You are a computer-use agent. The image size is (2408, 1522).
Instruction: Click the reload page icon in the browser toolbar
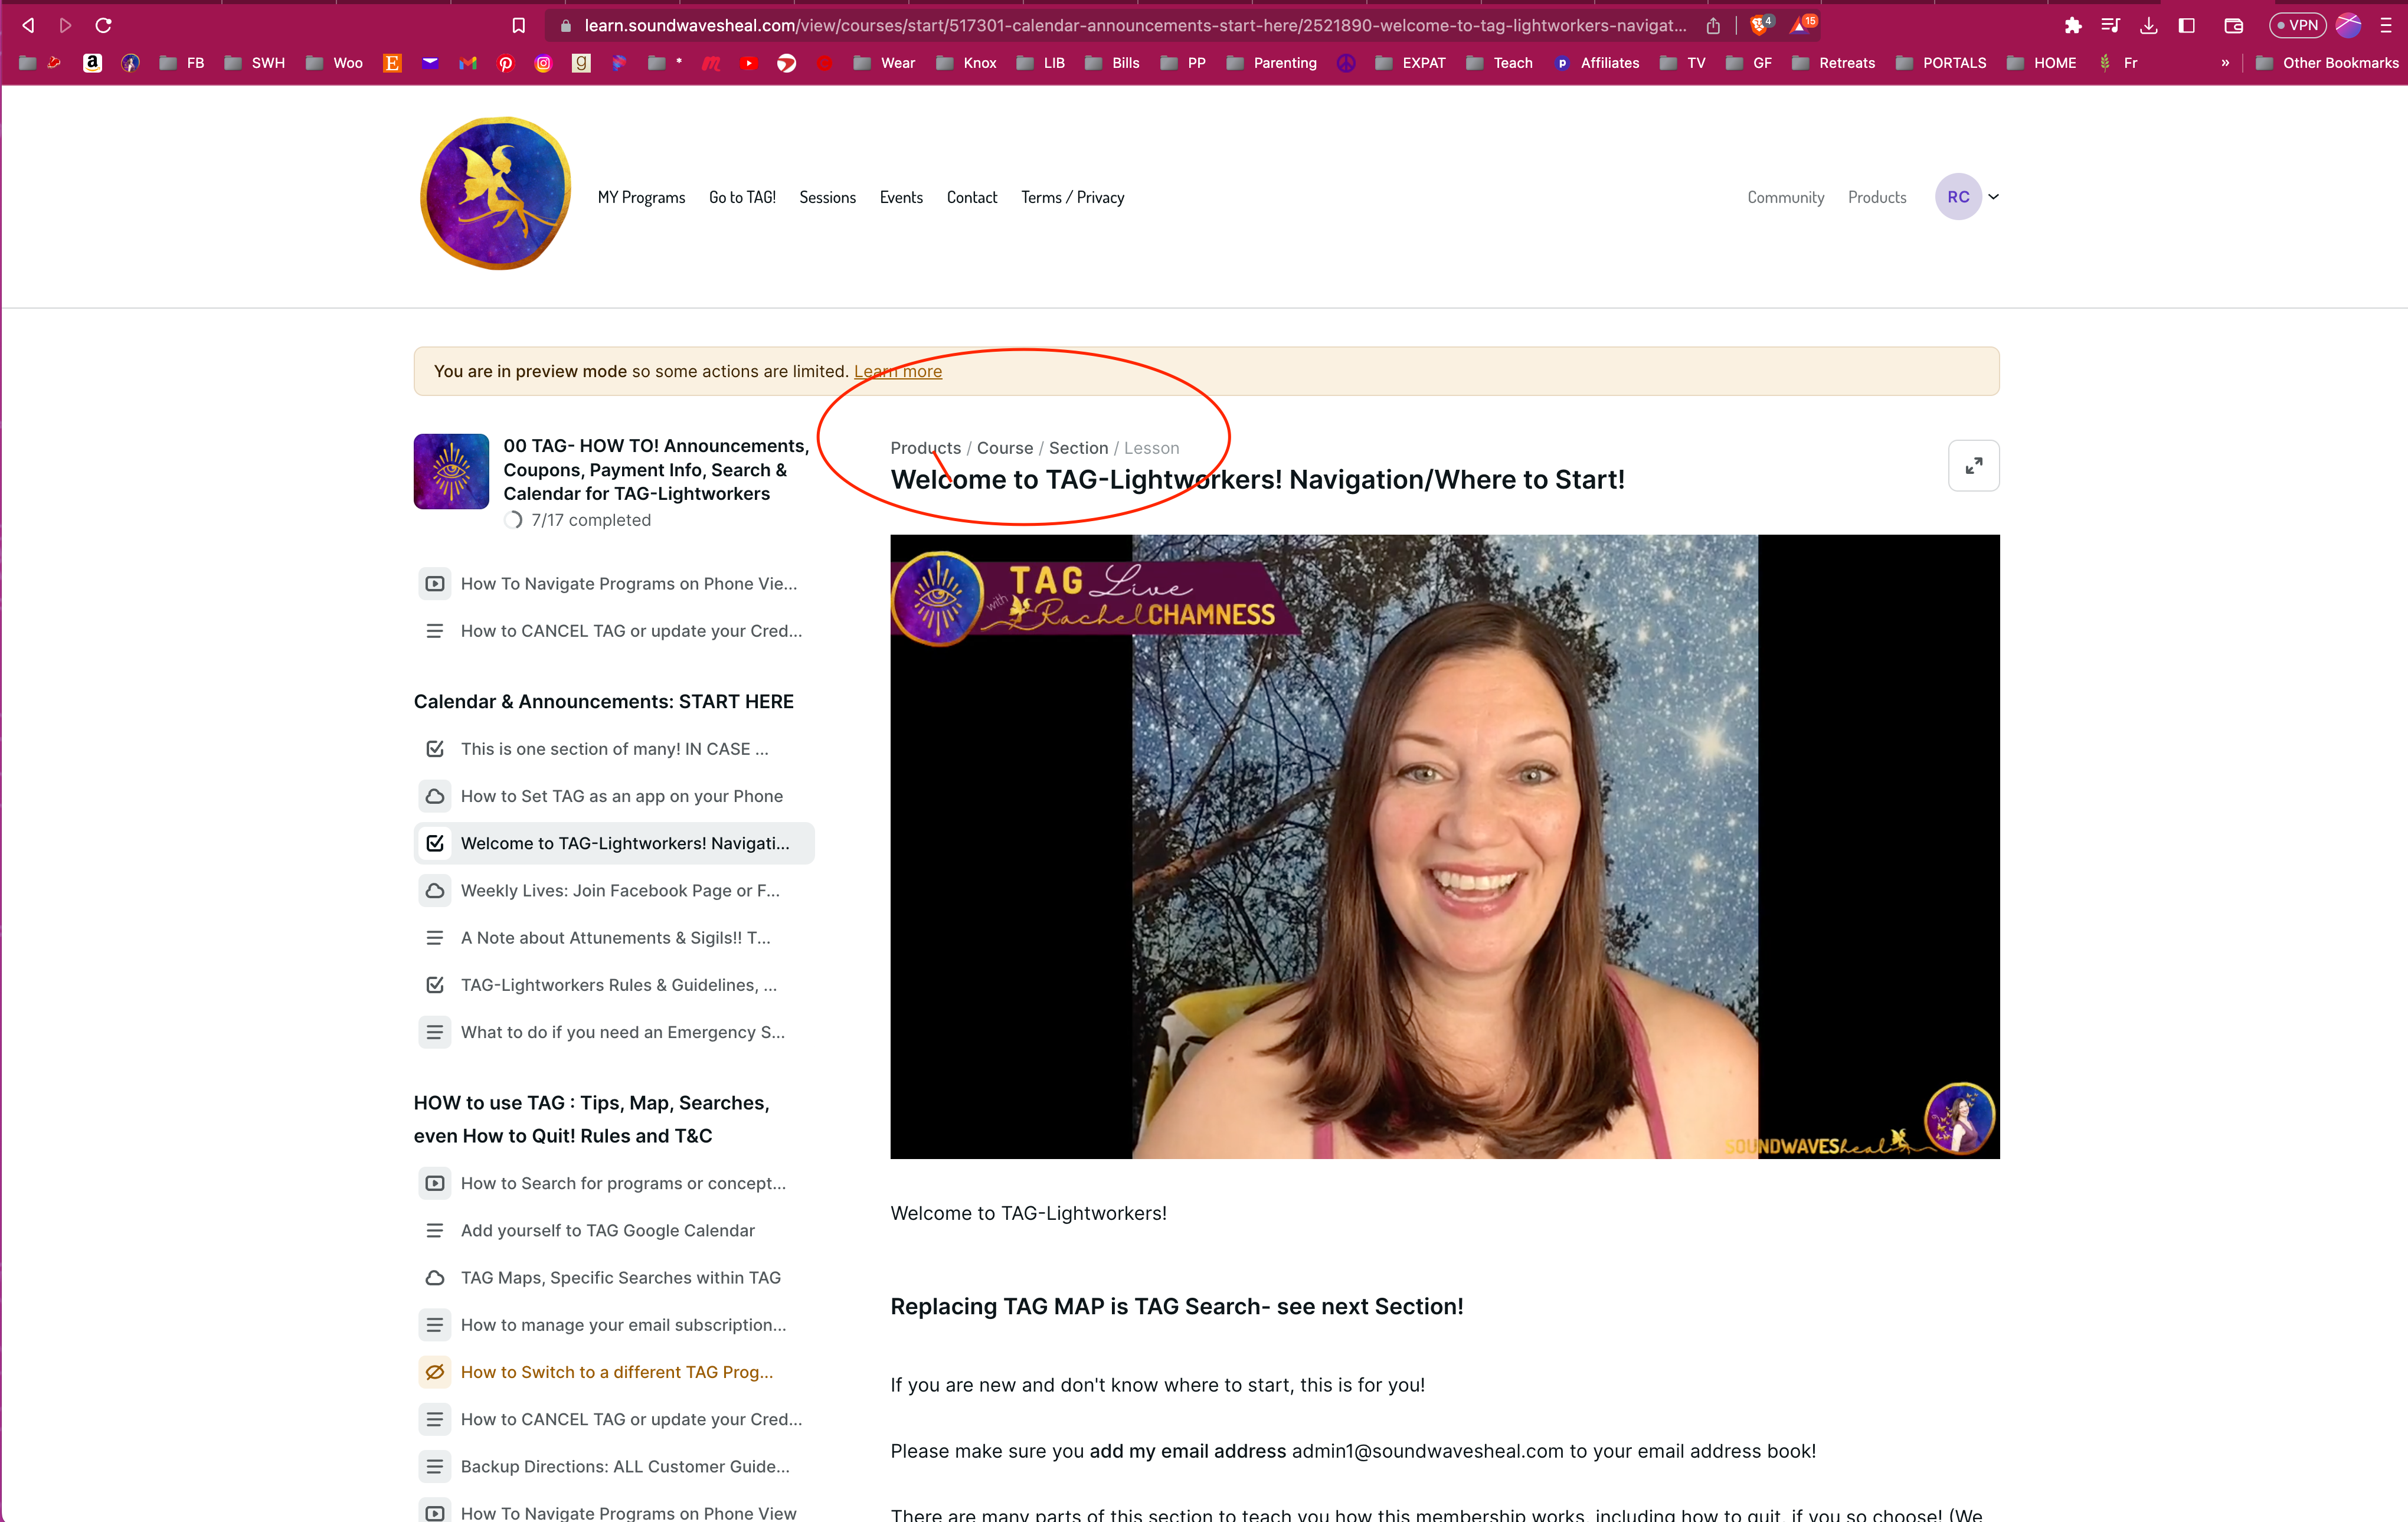(103, 26)
